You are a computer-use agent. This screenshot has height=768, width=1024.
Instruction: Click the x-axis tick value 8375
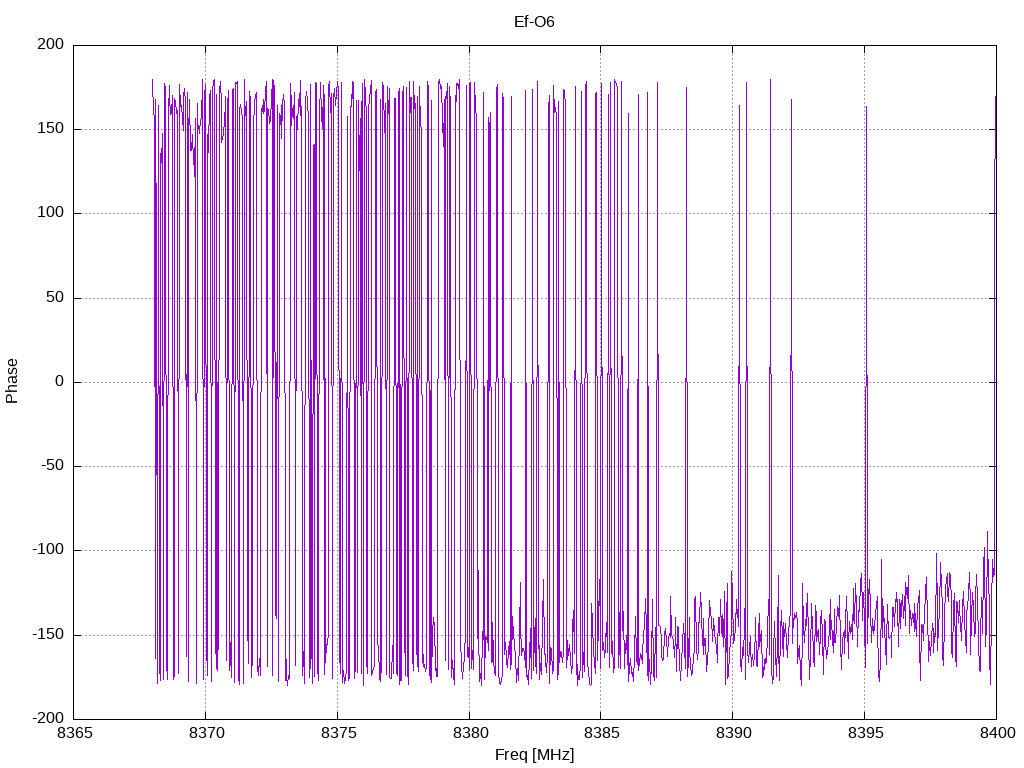point(338,733)
